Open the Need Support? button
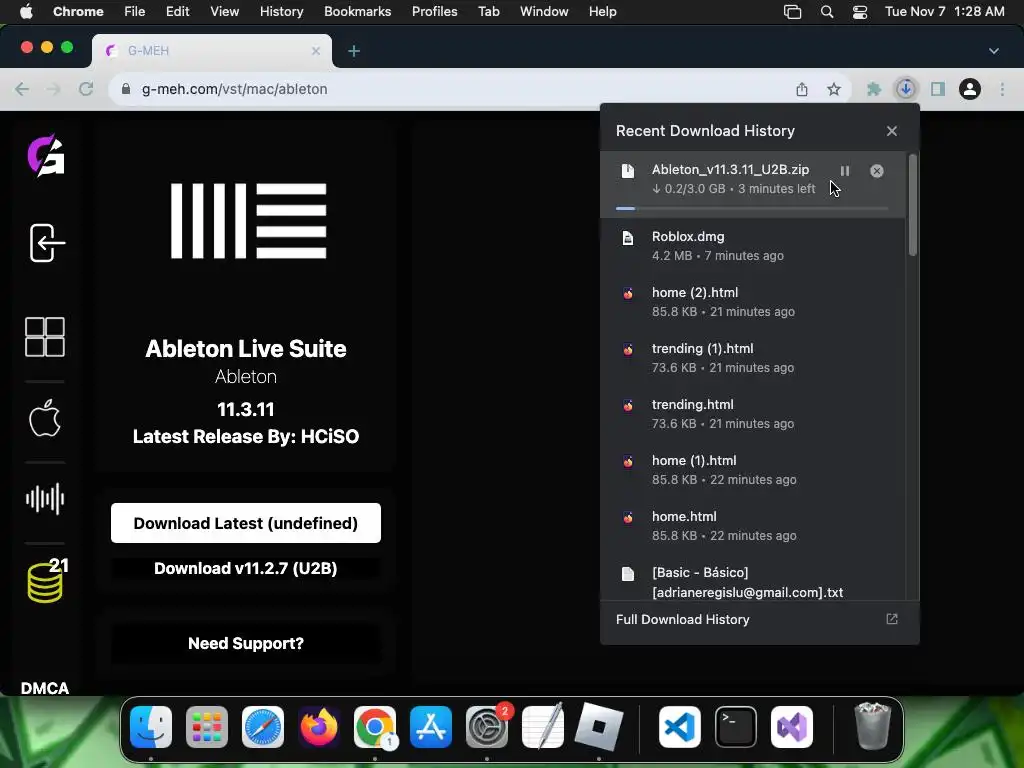1024x768 pixels. [x=246, y=643]
